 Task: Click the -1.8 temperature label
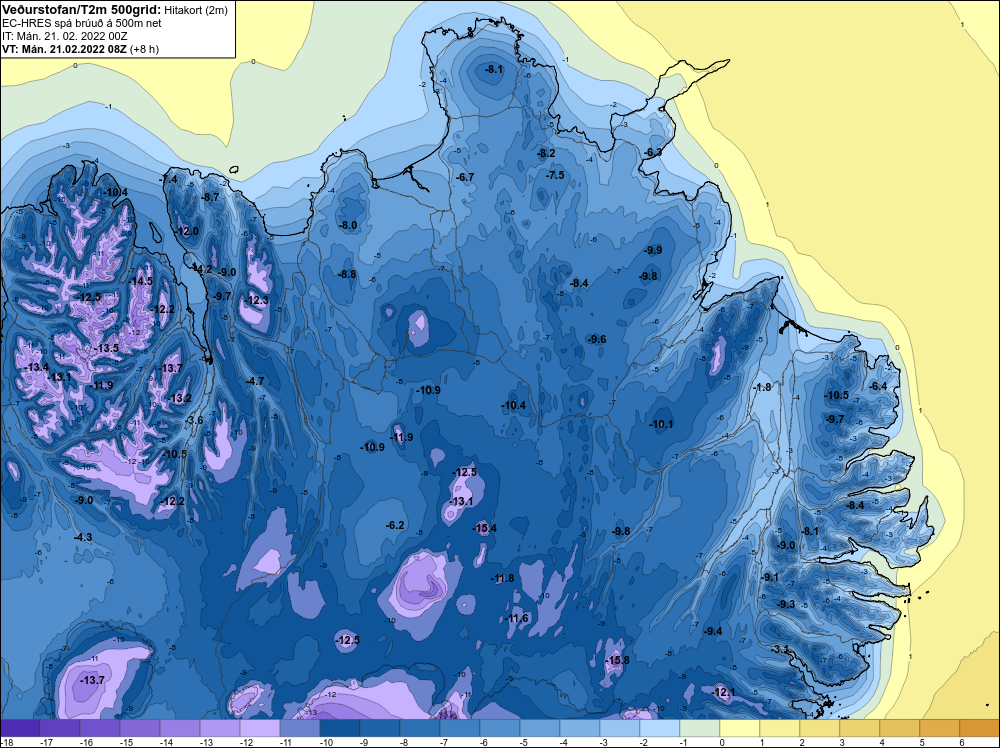762,388
